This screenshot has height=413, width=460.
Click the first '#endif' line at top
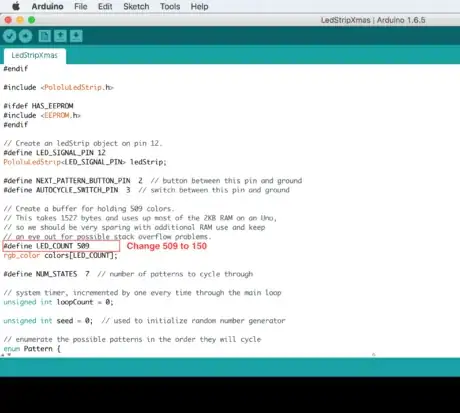click(16, 69)
